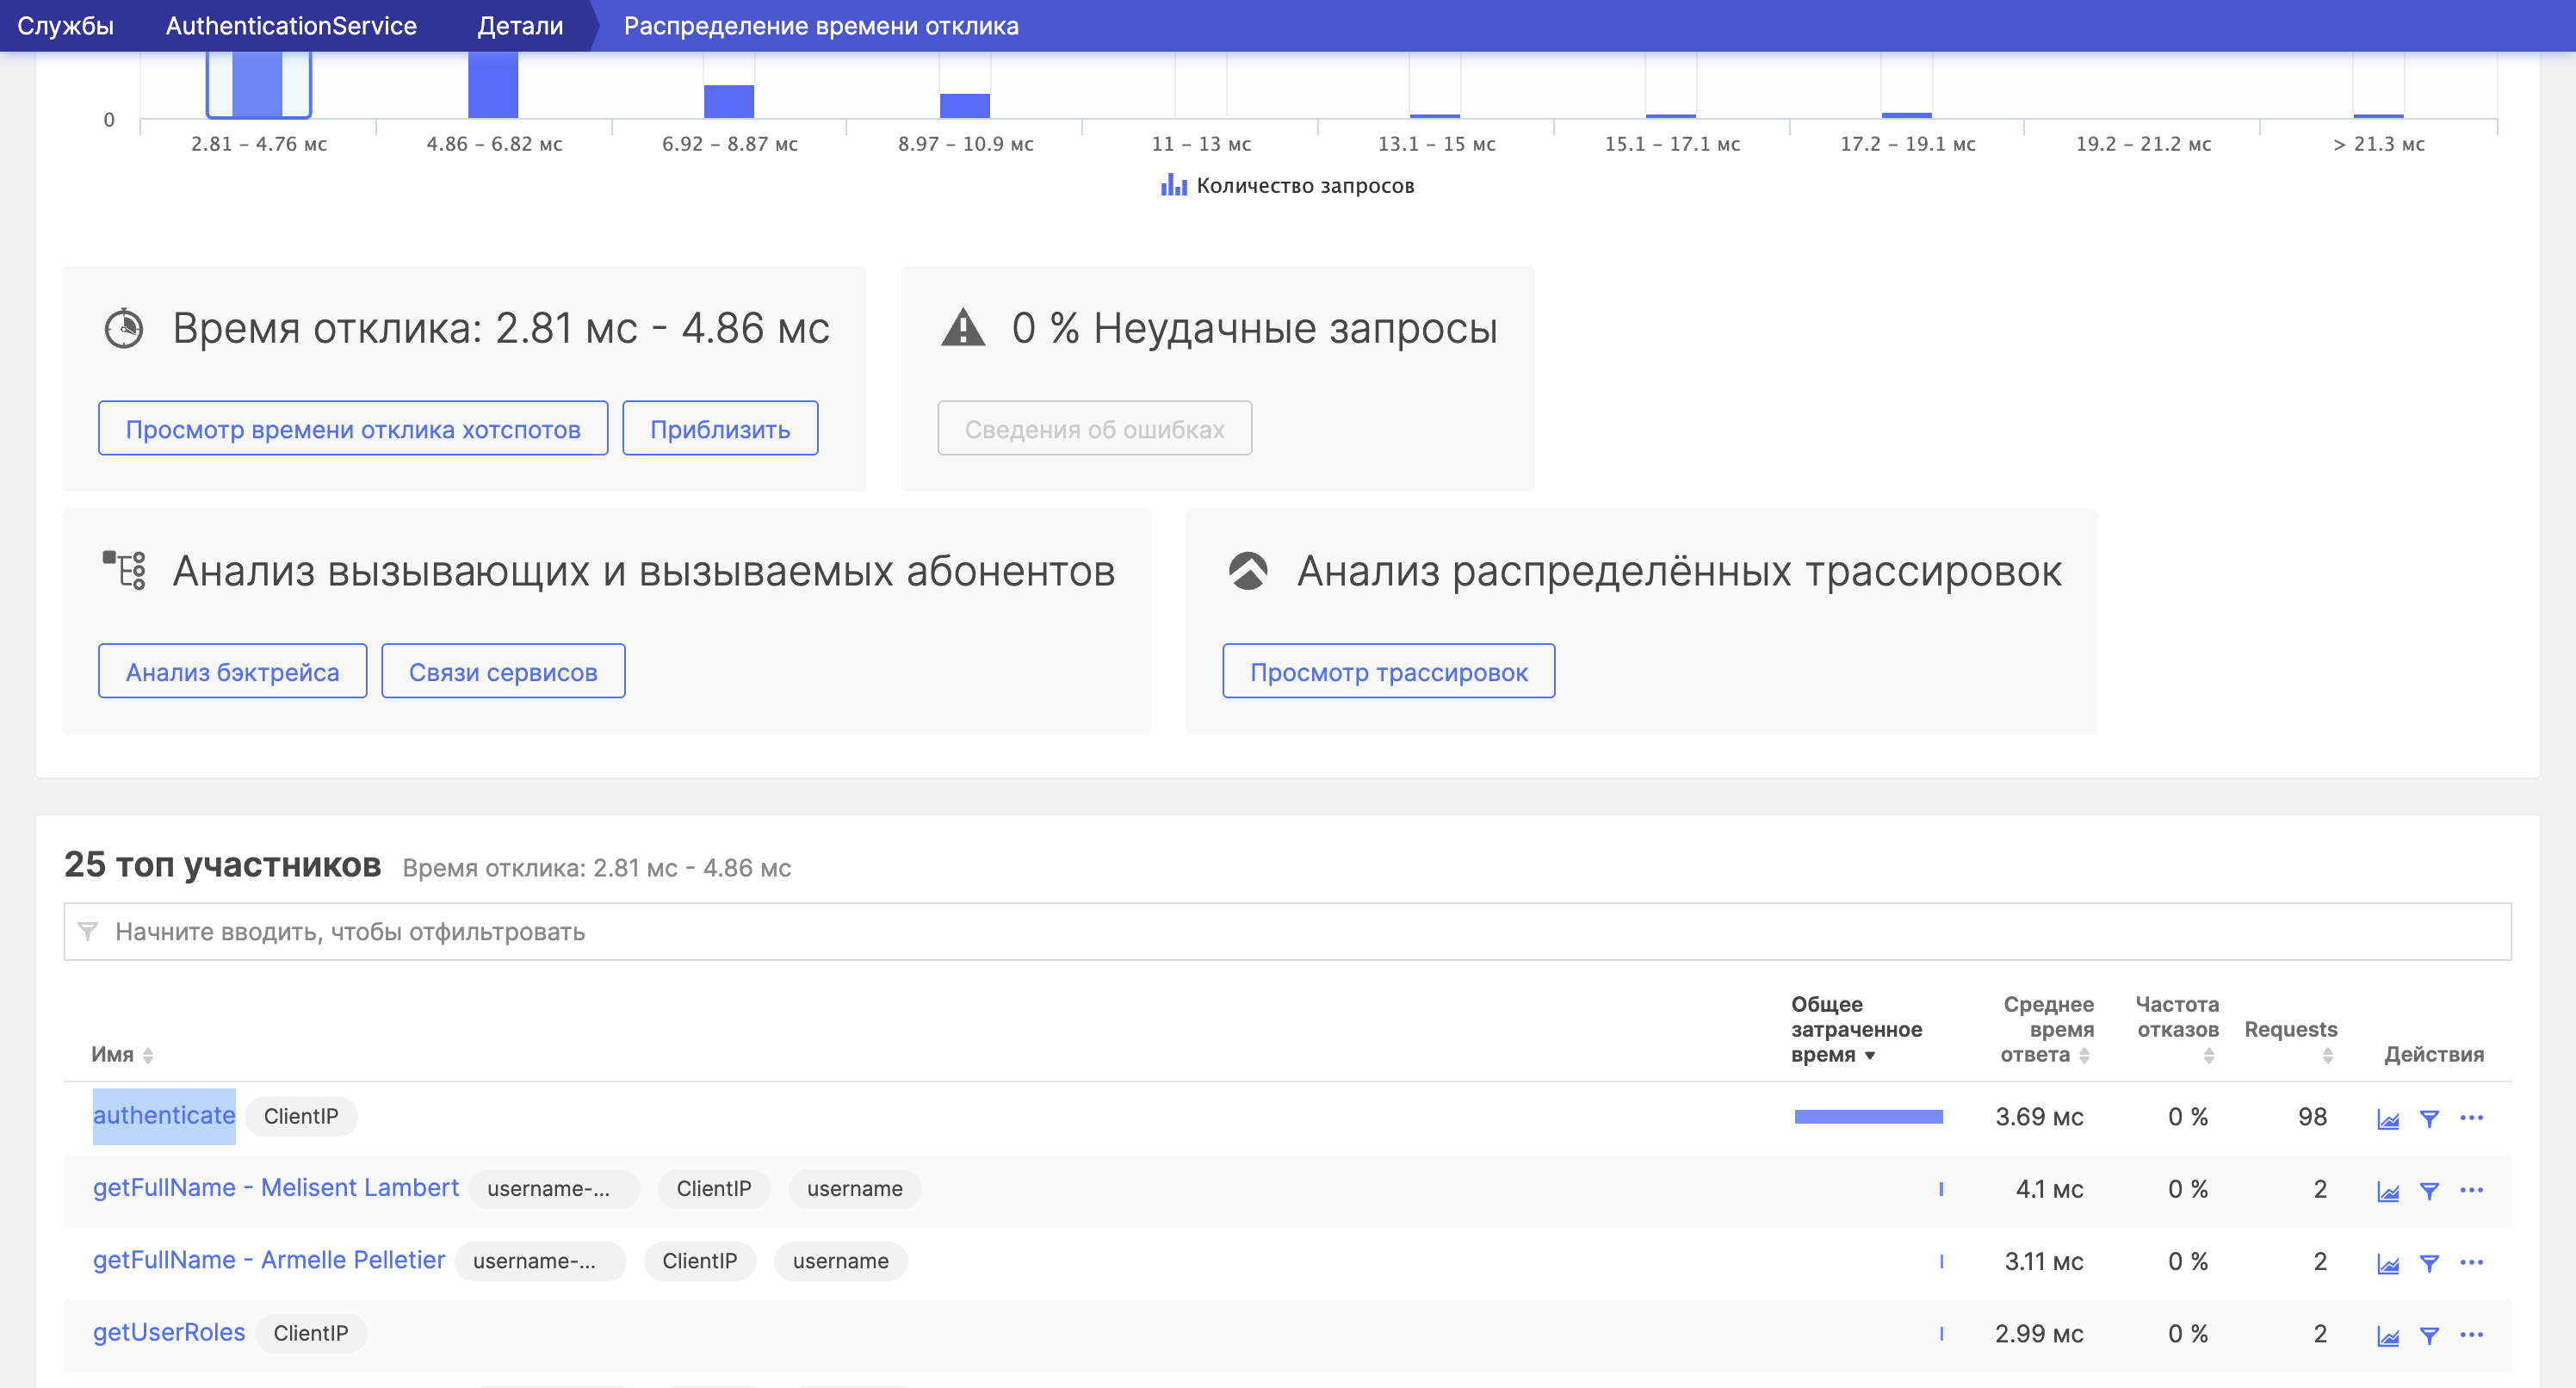The height and width of the screenshot is (1388, 2576).
Task: Open chart icon for authenticate row
Action: point(2387,1119)
